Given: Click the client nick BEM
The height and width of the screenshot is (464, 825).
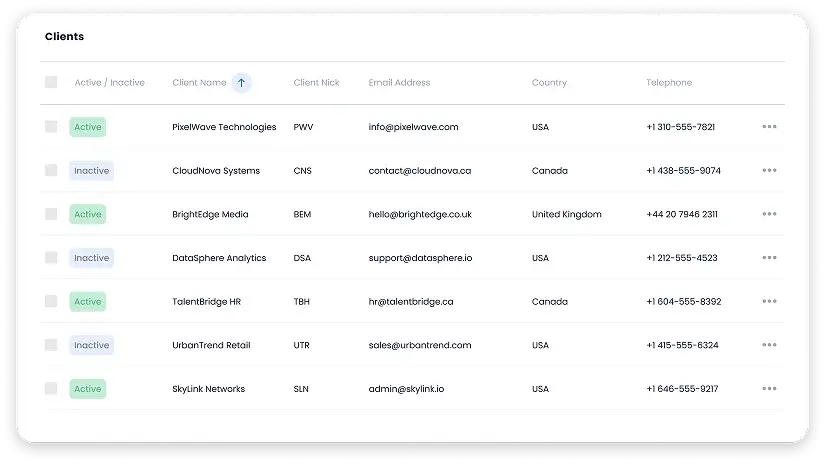Looking at the screenshot, I should pyautogui.click(x=303, y=214).
